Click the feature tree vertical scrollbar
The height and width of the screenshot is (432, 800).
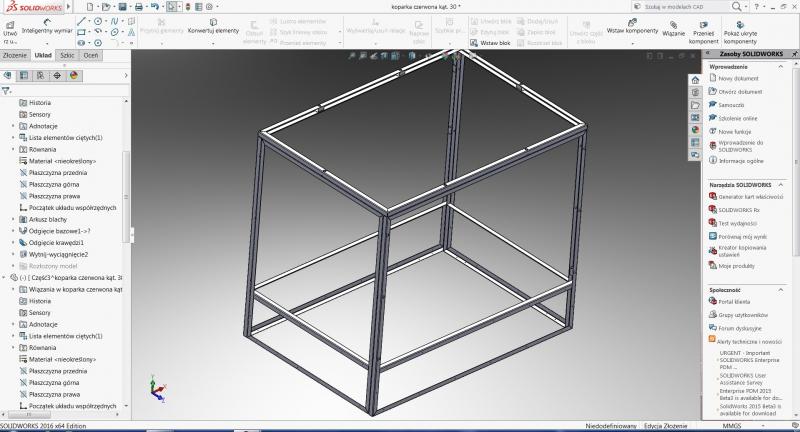click(x=126, y=196)
